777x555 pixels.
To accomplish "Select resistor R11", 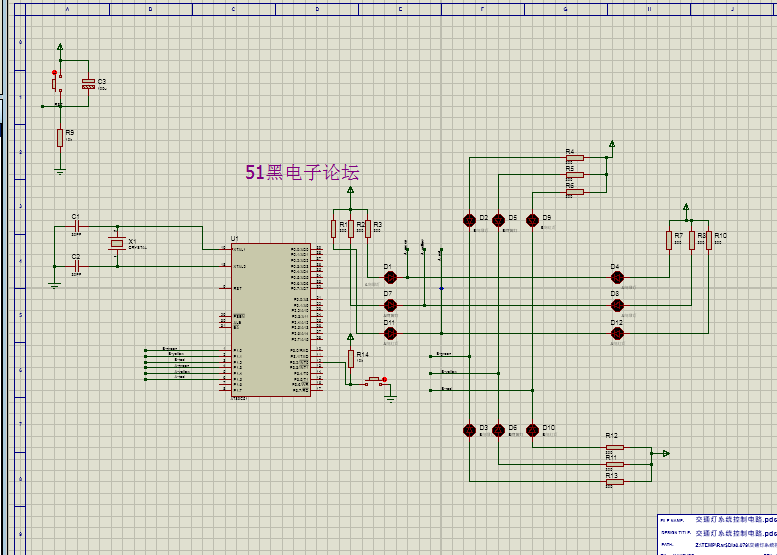I will tap(615, 464).
